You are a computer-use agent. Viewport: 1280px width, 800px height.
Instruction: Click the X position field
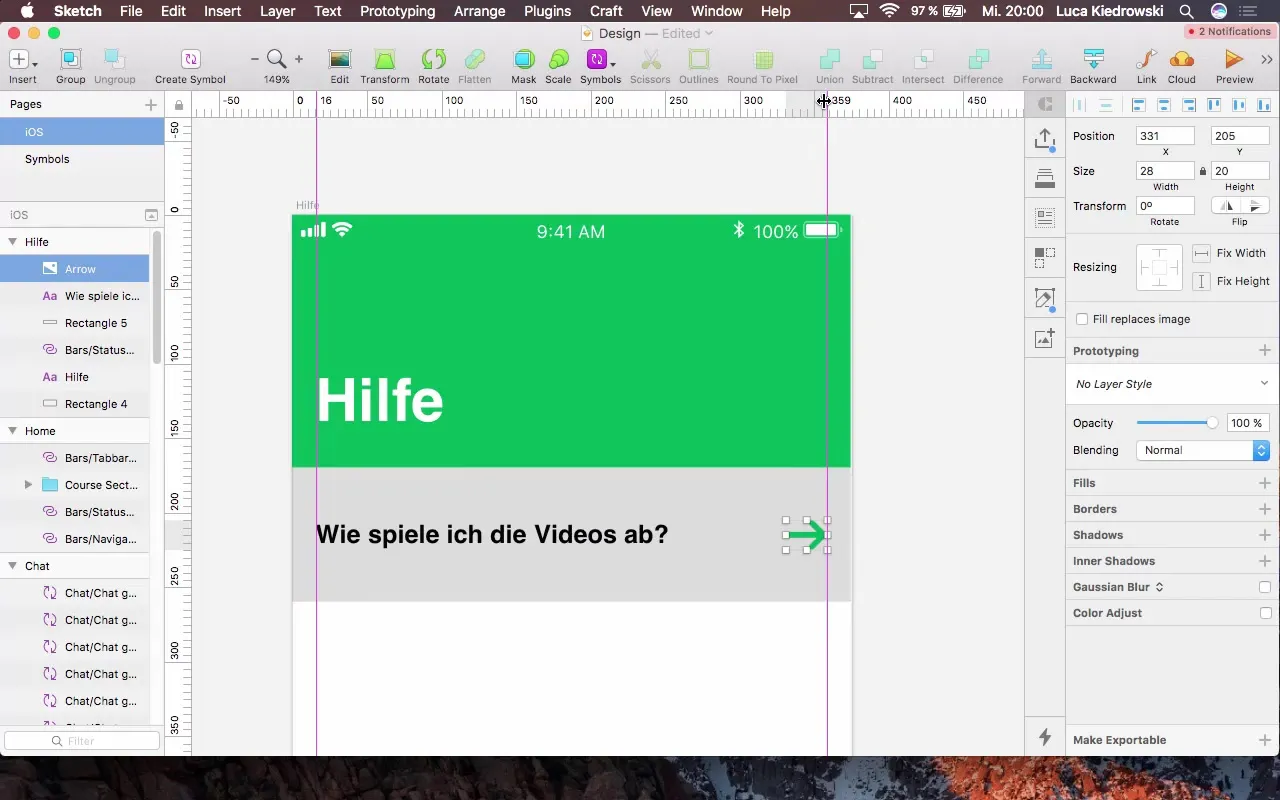[x=1165, y=136]
